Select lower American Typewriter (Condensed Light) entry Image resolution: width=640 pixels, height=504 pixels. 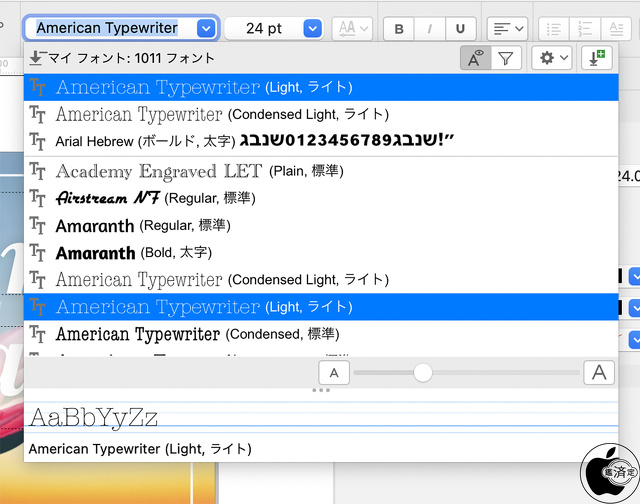point(321,280)
